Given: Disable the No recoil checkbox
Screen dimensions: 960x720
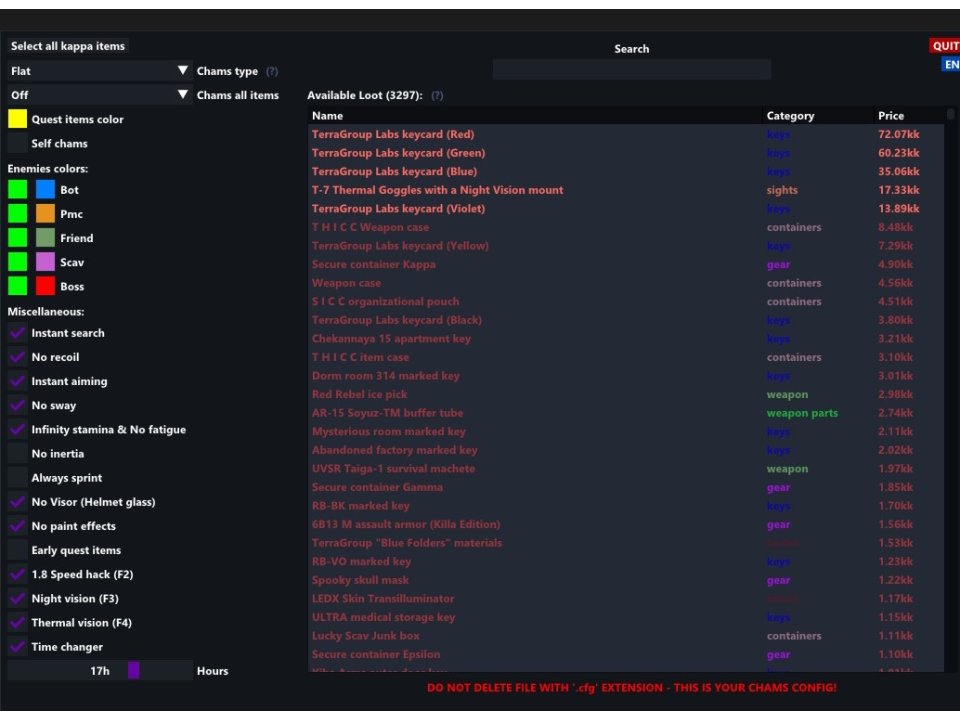Looking at the screenshot, I should [18, 357].
